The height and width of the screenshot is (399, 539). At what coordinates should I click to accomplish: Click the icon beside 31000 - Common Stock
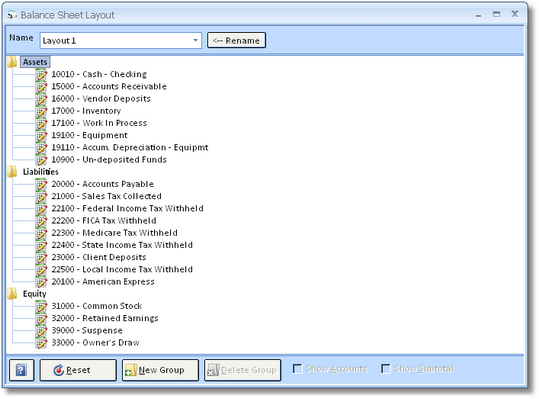(41, 306)
